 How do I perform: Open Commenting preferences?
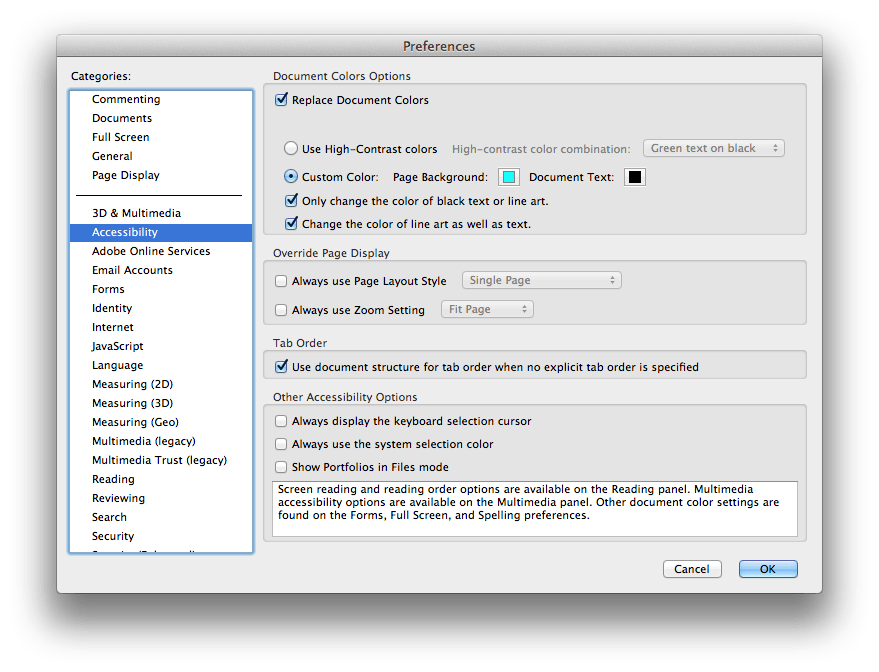125,99
